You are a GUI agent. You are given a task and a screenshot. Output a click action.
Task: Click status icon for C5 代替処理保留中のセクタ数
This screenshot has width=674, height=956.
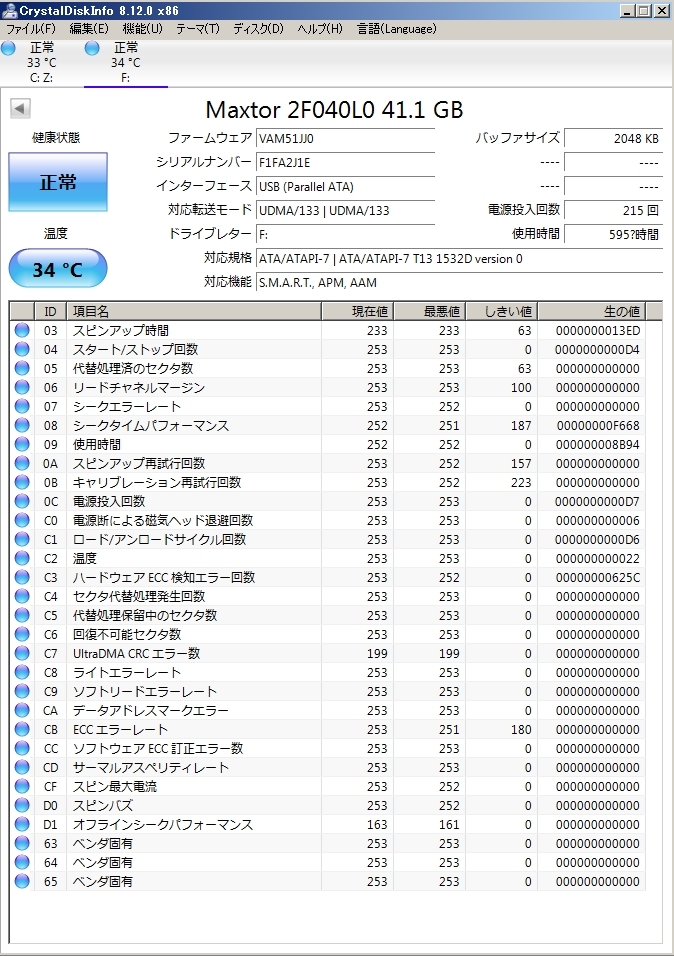22,616
